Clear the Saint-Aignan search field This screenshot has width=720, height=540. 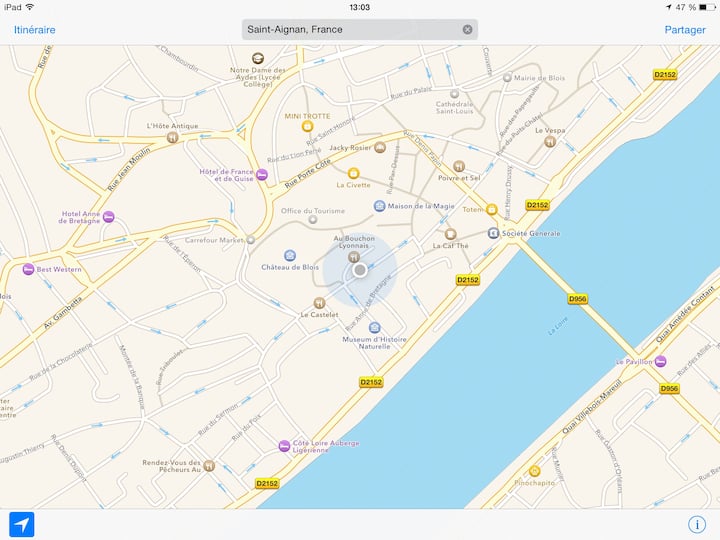click(467, 29)
